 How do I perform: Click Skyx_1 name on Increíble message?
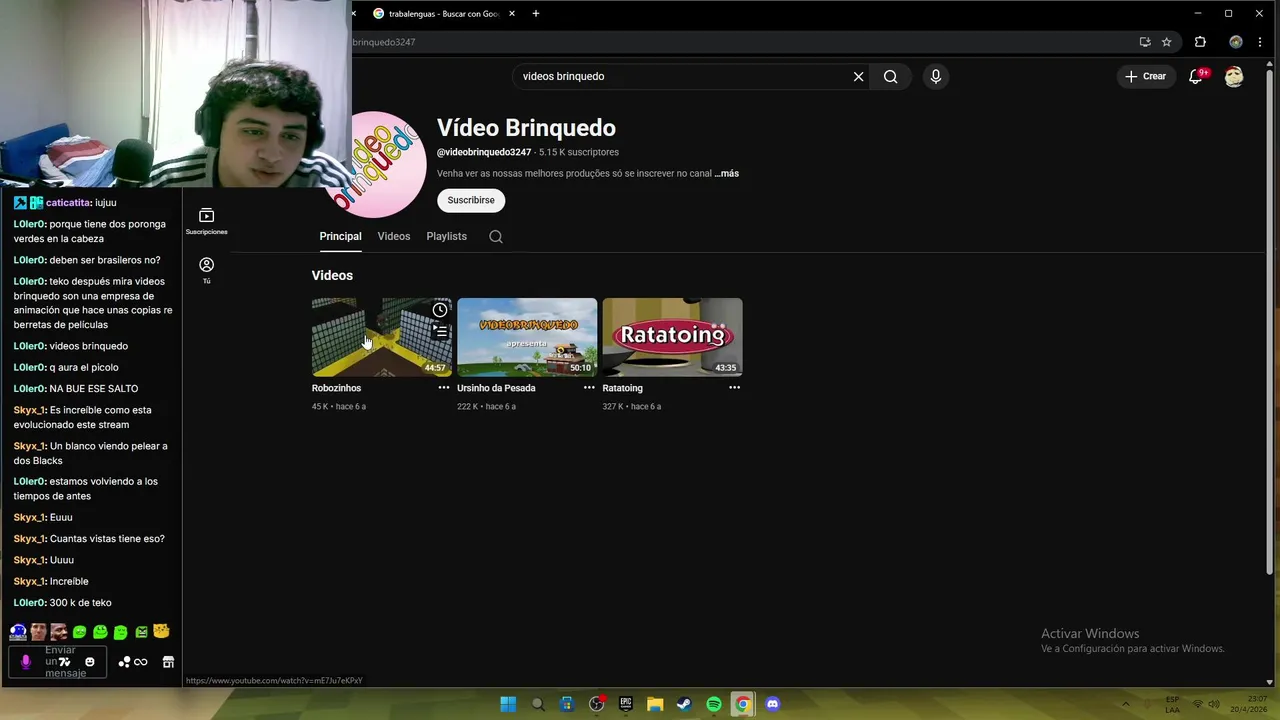click(29, 581)
